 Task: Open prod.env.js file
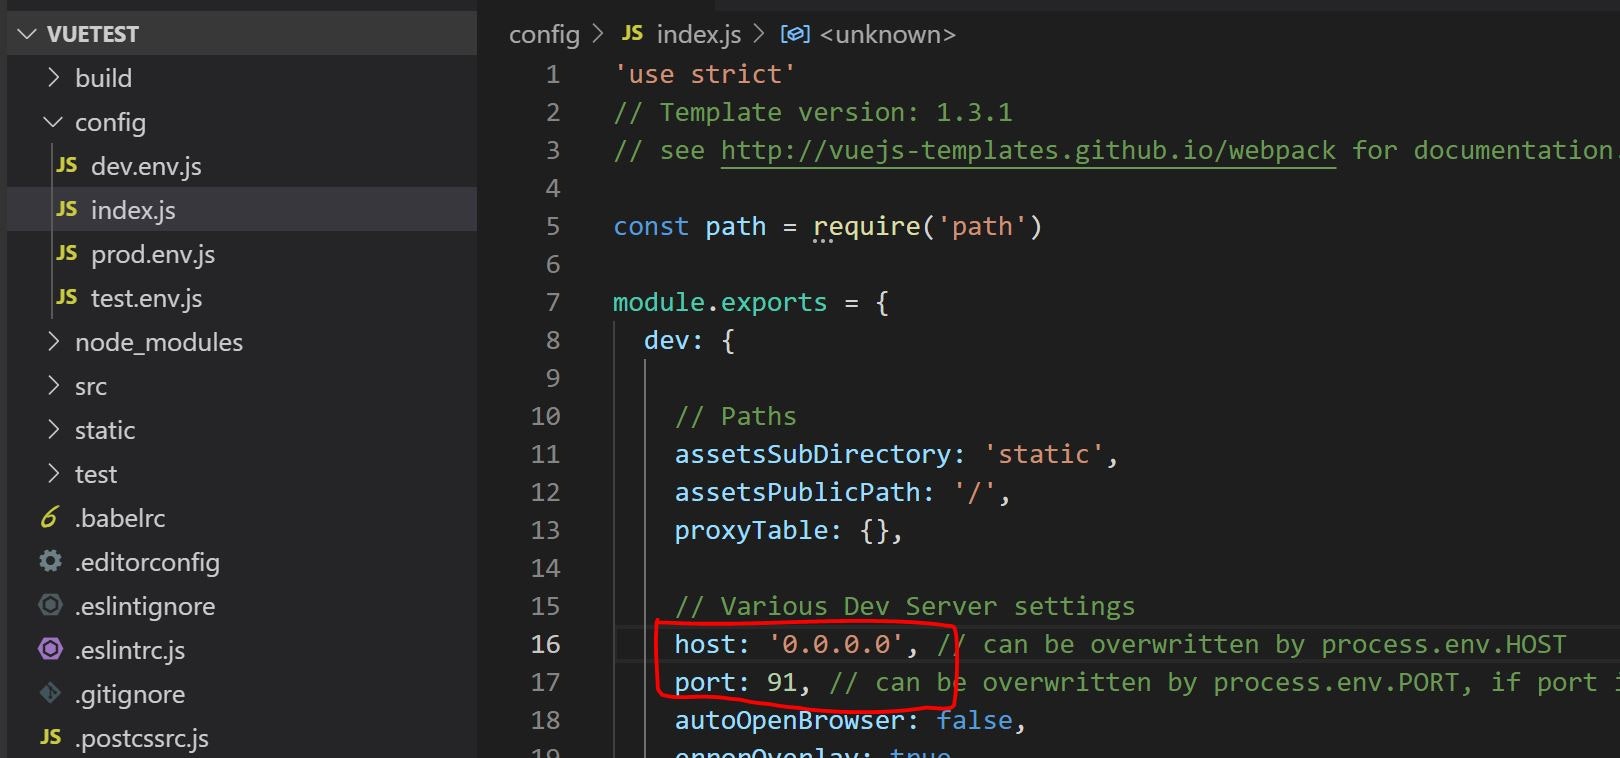[x=153, y=254]
